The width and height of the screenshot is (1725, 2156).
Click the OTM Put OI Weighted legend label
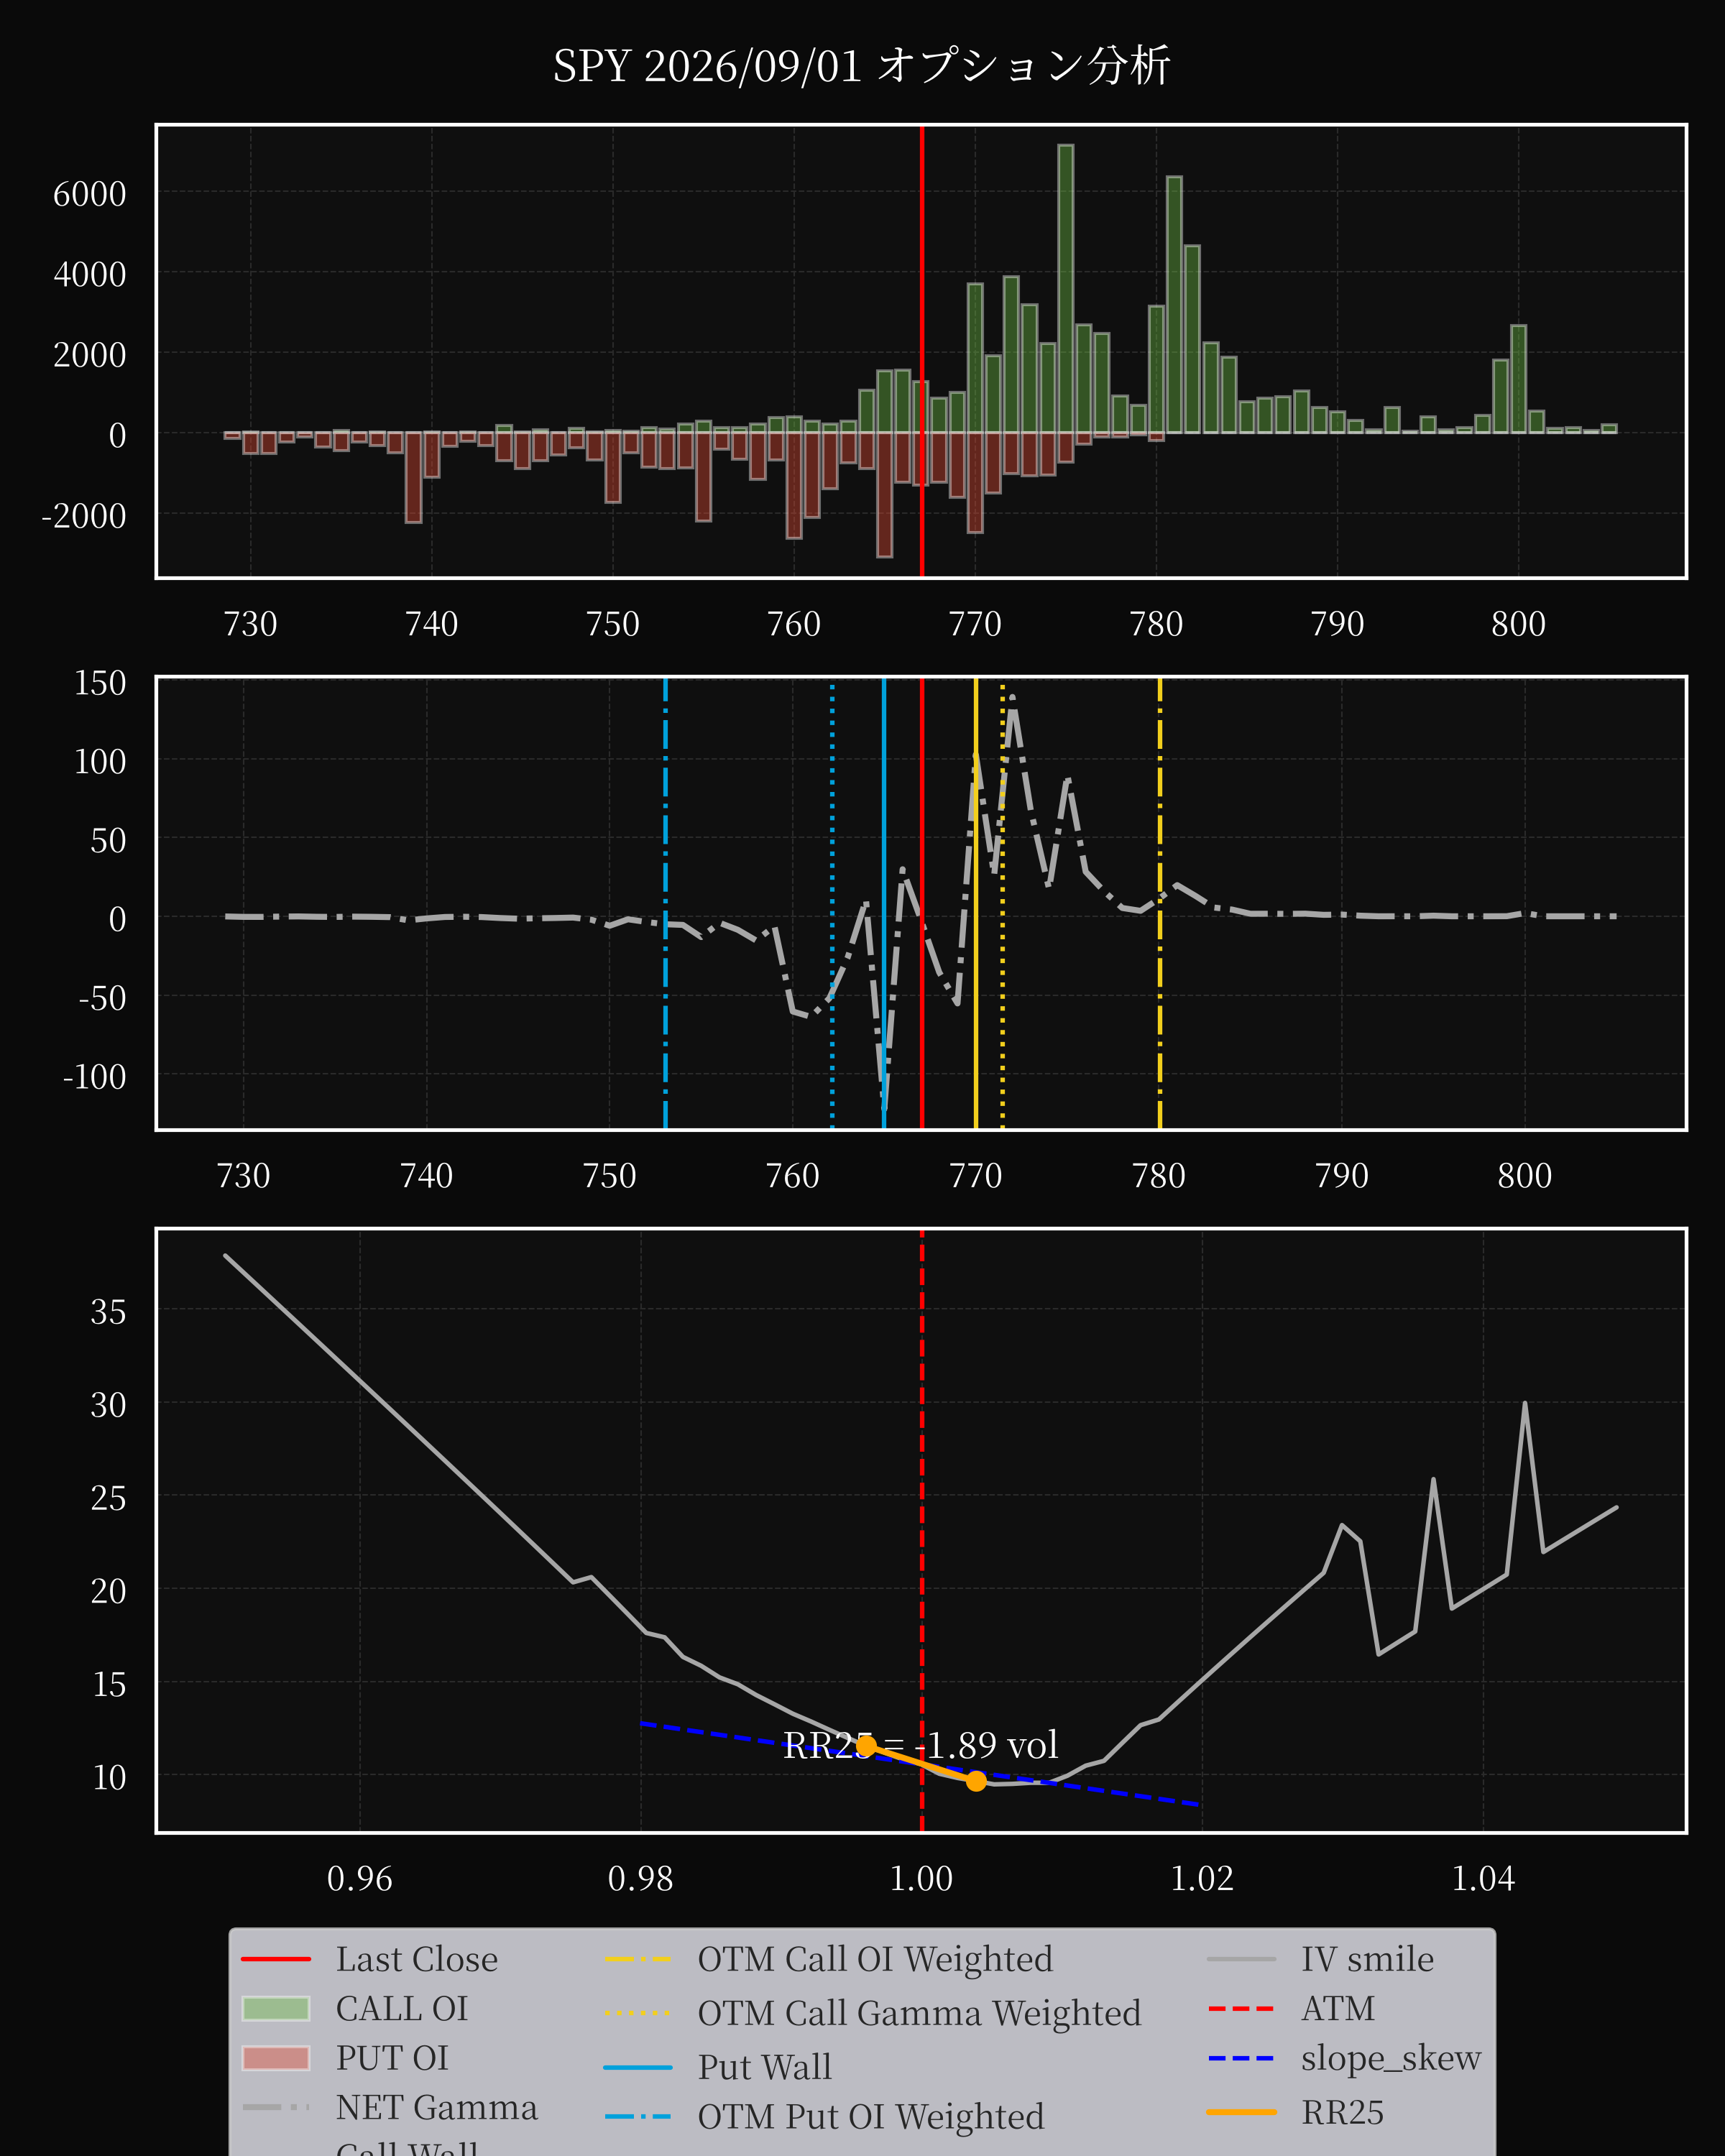pyautogui.click(x=870, y=2117)
